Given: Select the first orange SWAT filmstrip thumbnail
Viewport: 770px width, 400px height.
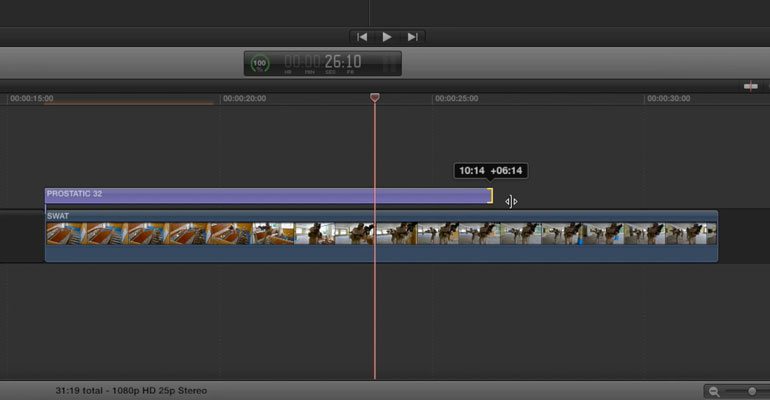Looking at the screenshot, I should [x=67, y=234].
